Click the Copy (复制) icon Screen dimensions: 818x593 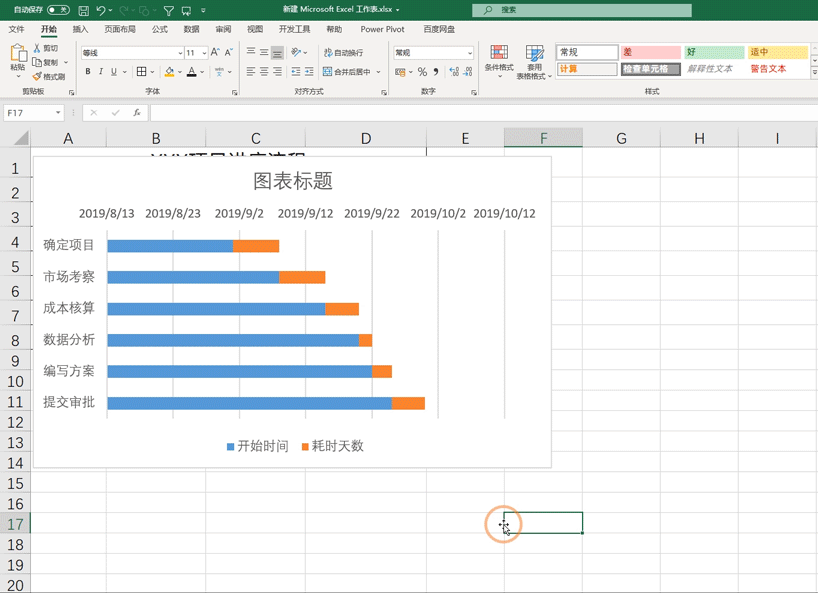(x=37, y=62)
